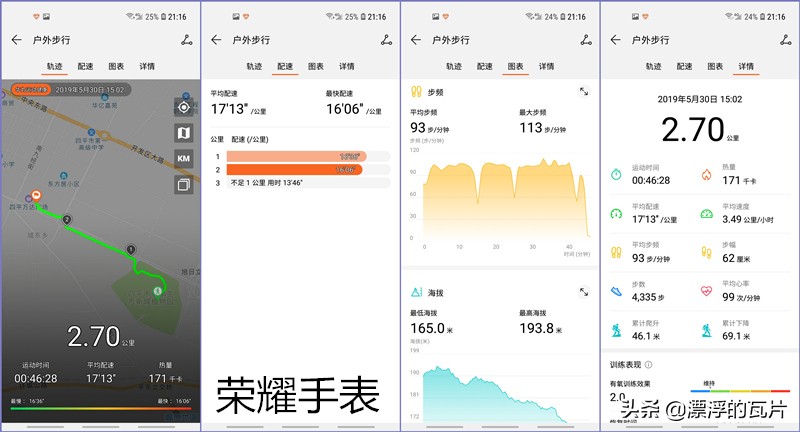Open the map type icon on the map
The image size is (800, 432).
[x=184, y=133]
